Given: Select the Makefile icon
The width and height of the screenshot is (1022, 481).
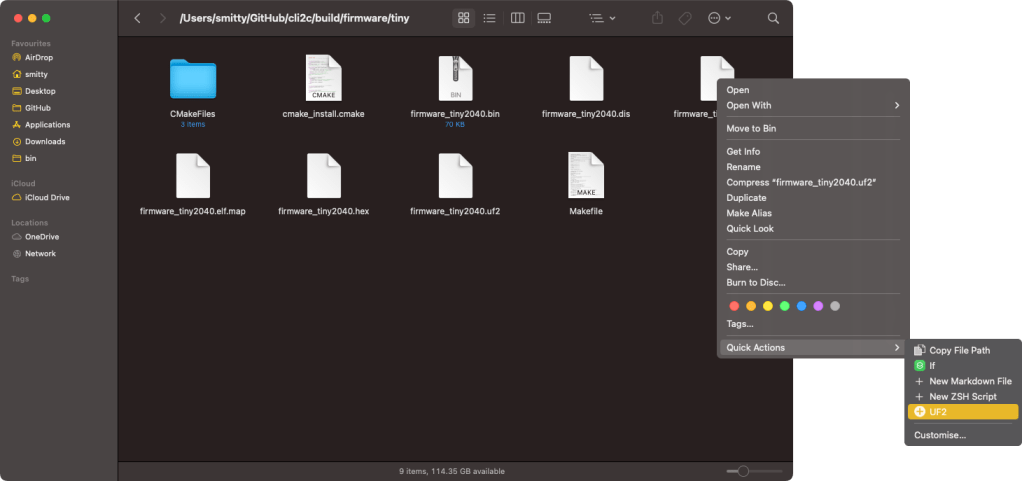Looking at the screenshot, I should 586,175.
